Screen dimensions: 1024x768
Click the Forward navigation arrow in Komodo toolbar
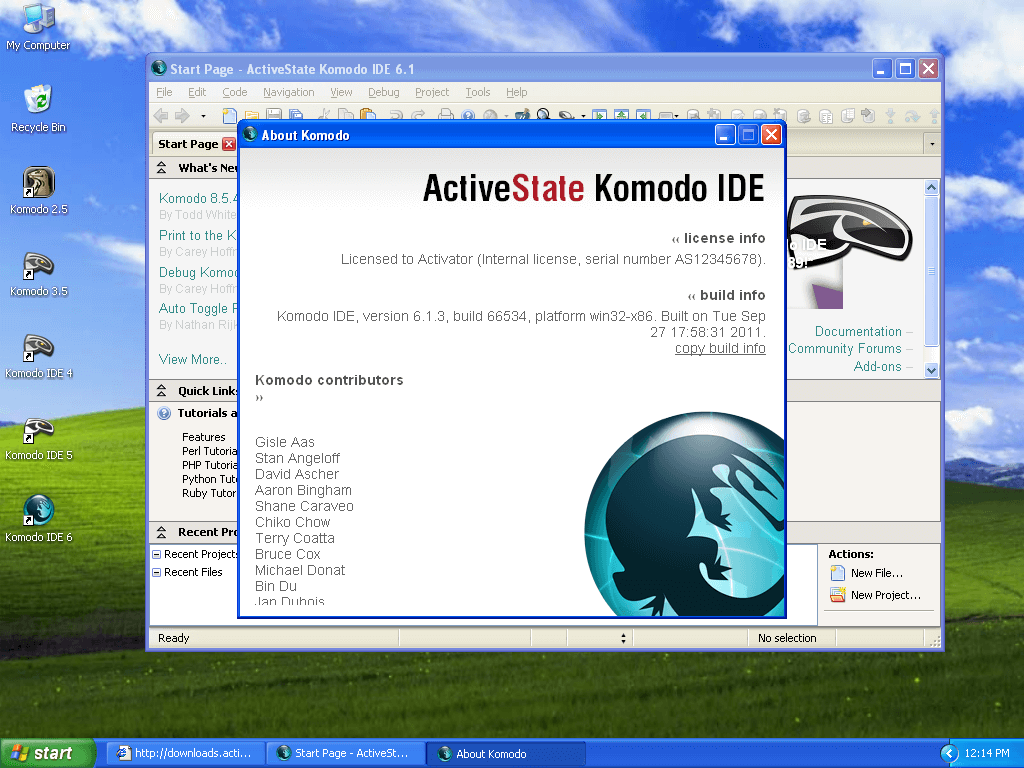tap(182, 116)
